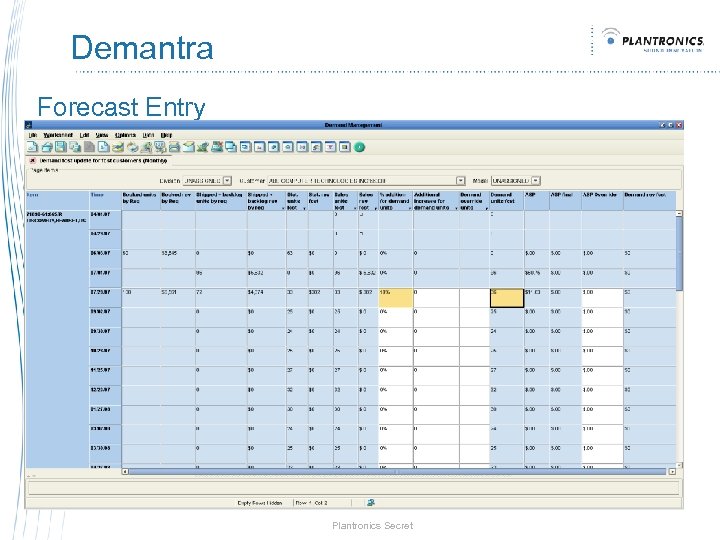Click the toolbar icon with red X mark

217,147
